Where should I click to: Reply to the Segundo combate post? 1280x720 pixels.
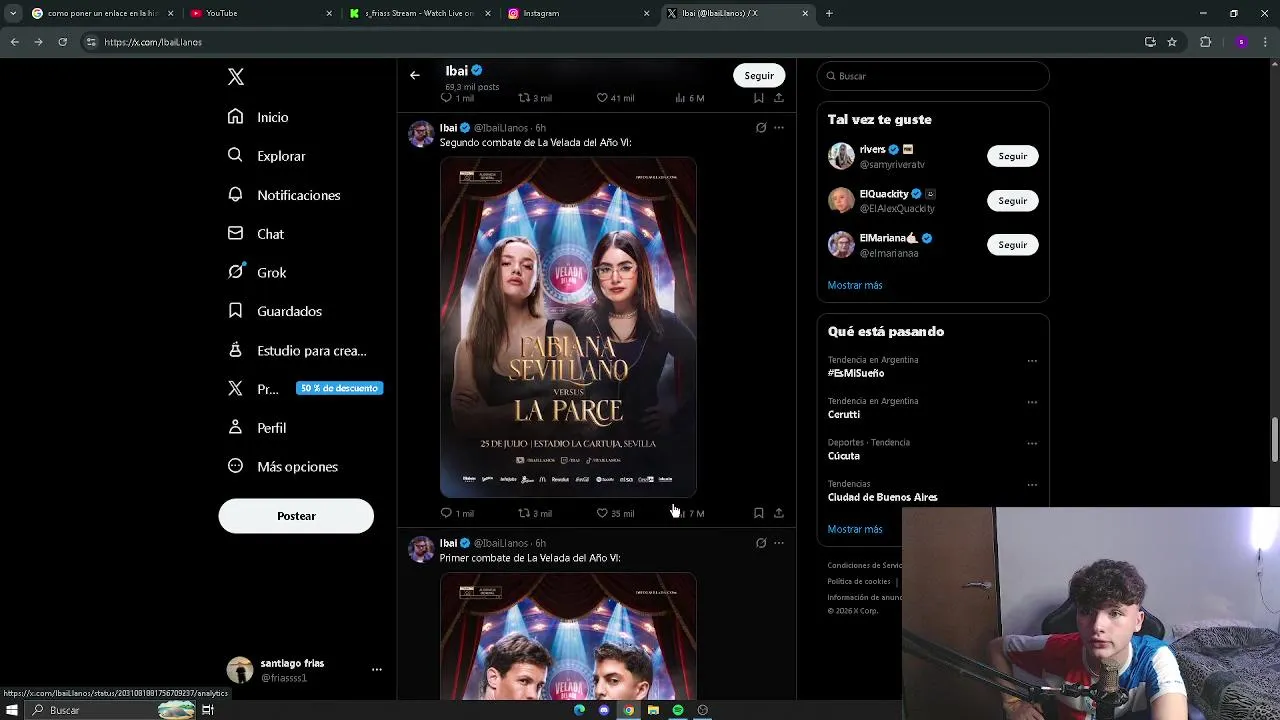click(457, 513)
